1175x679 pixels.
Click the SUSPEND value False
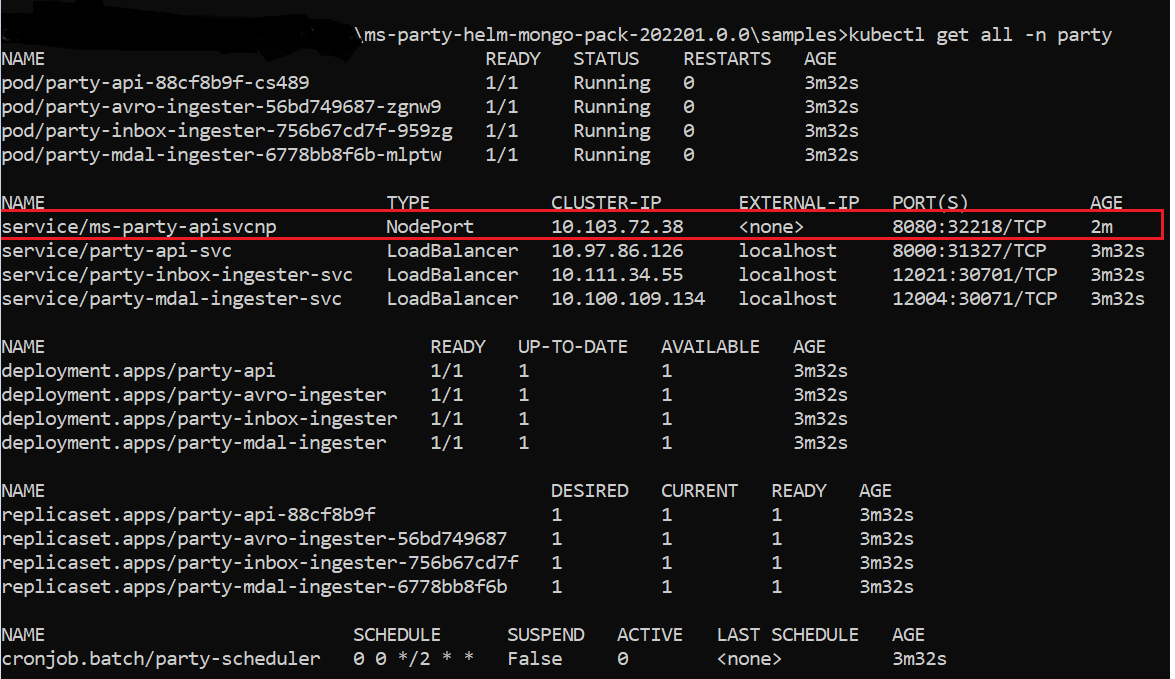[534, 659]
